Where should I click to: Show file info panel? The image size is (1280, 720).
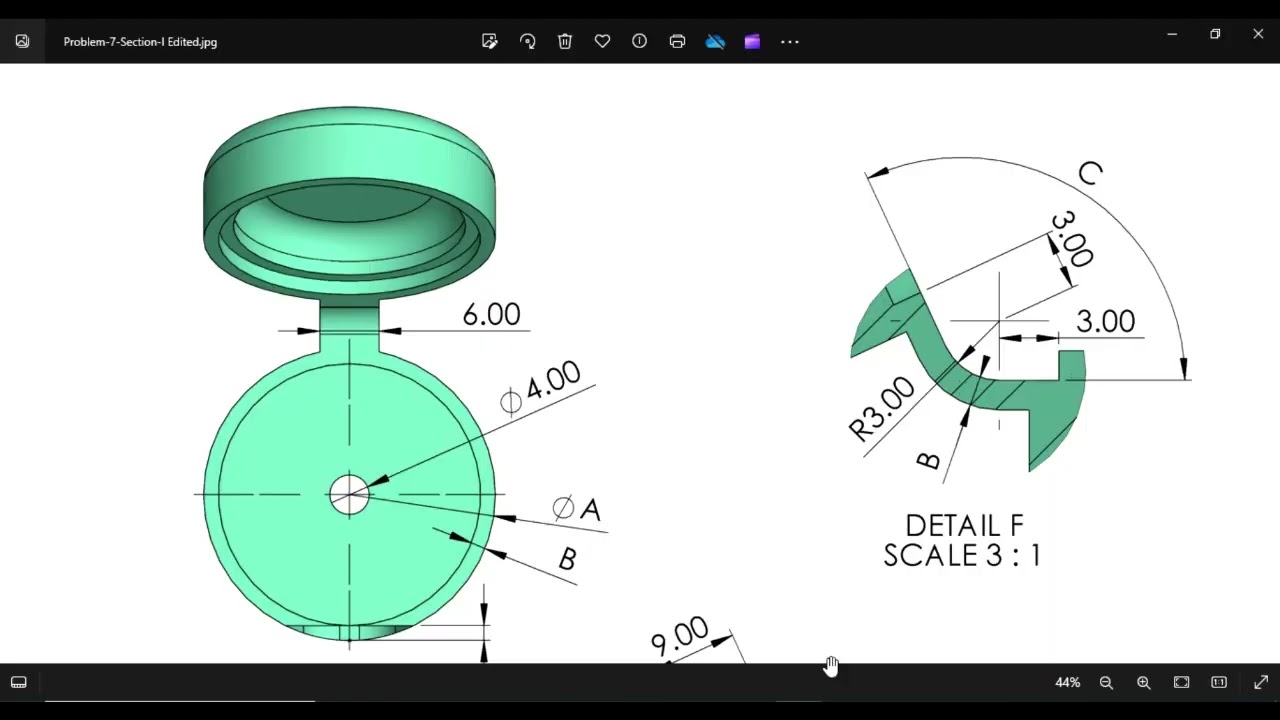[x=640, y=41]
